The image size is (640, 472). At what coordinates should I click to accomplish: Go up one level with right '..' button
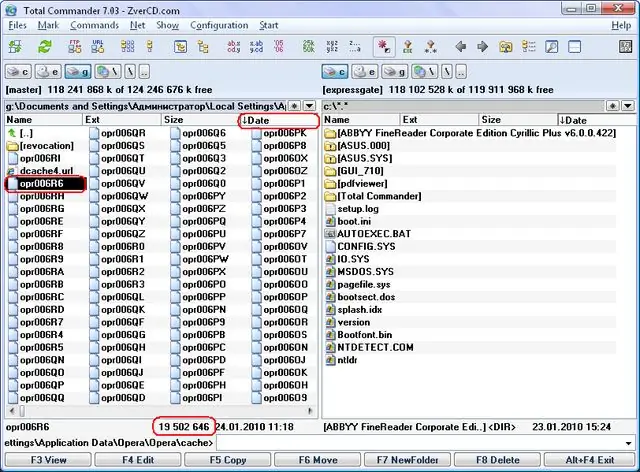(461, 72)
